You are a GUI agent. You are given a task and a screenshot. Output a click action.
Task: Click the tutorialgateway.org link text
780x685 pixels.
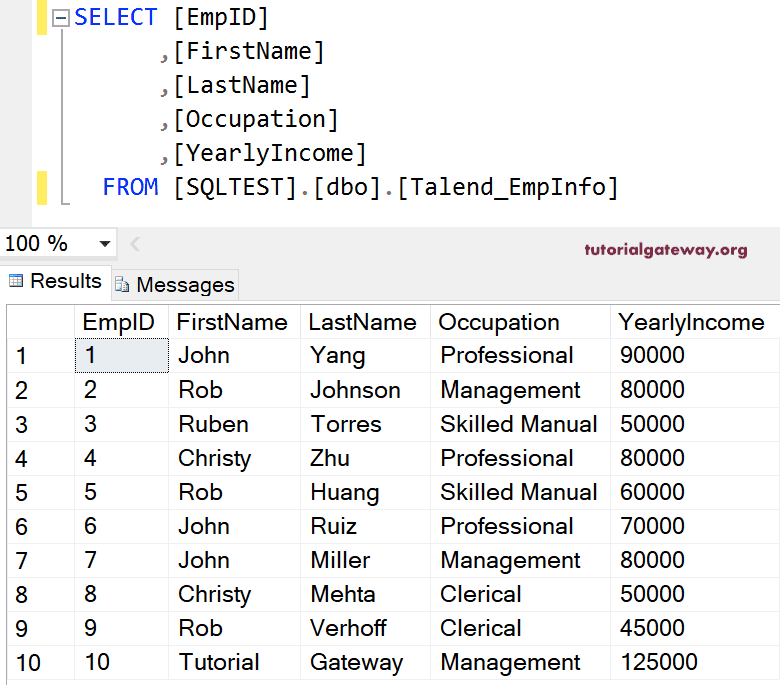point(666,250)
